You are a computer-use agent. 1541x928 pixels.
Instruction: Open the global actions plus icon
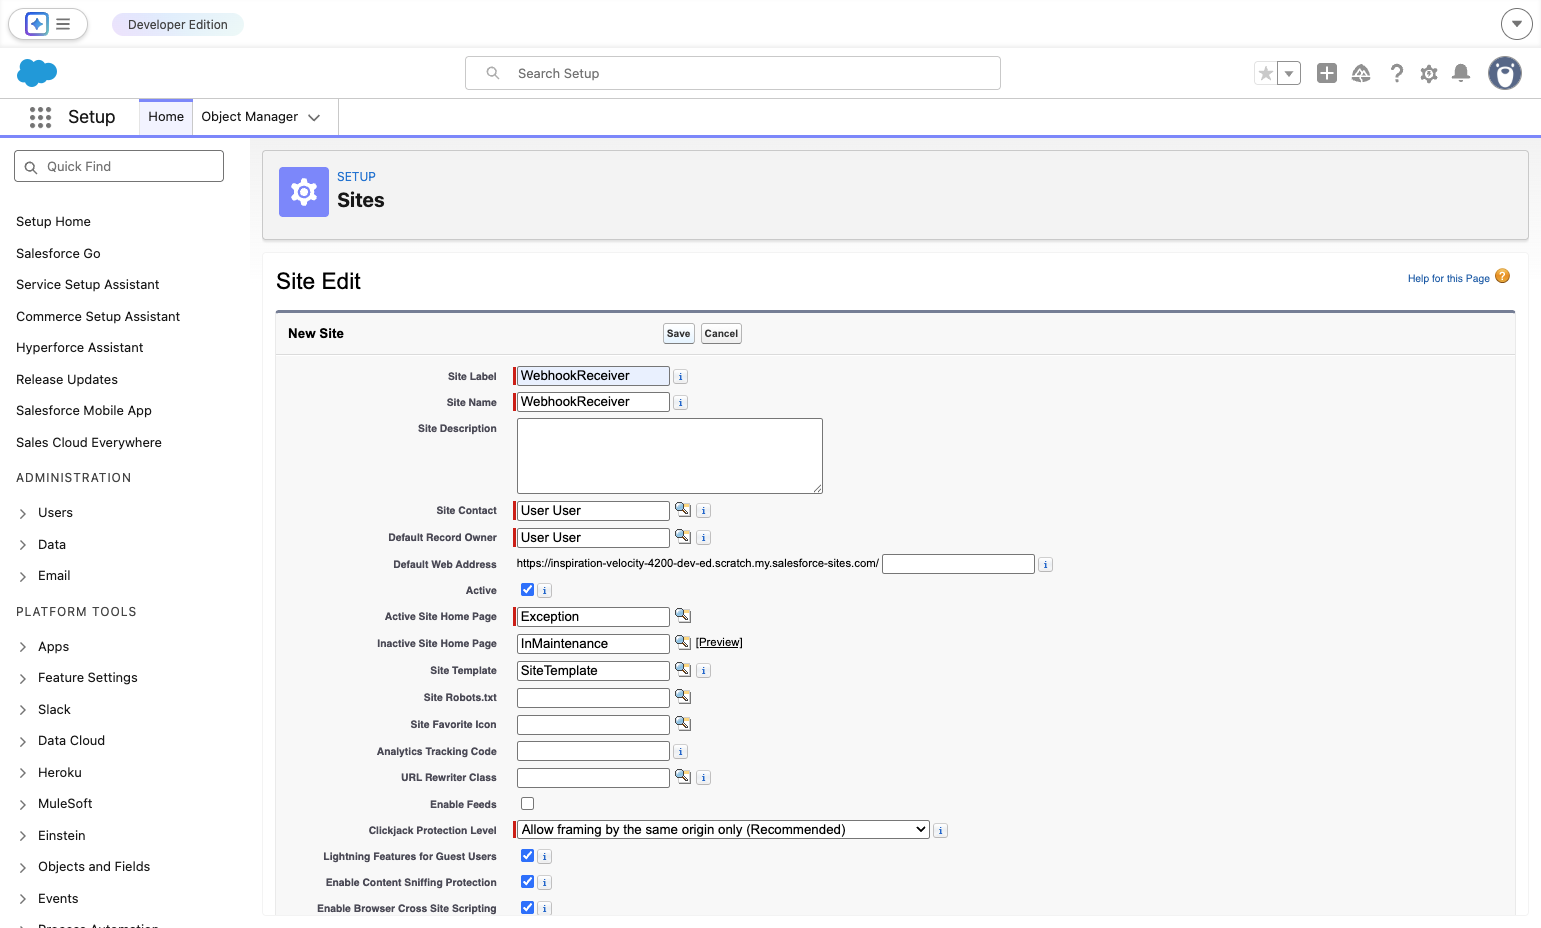[x=1327, y=73]
